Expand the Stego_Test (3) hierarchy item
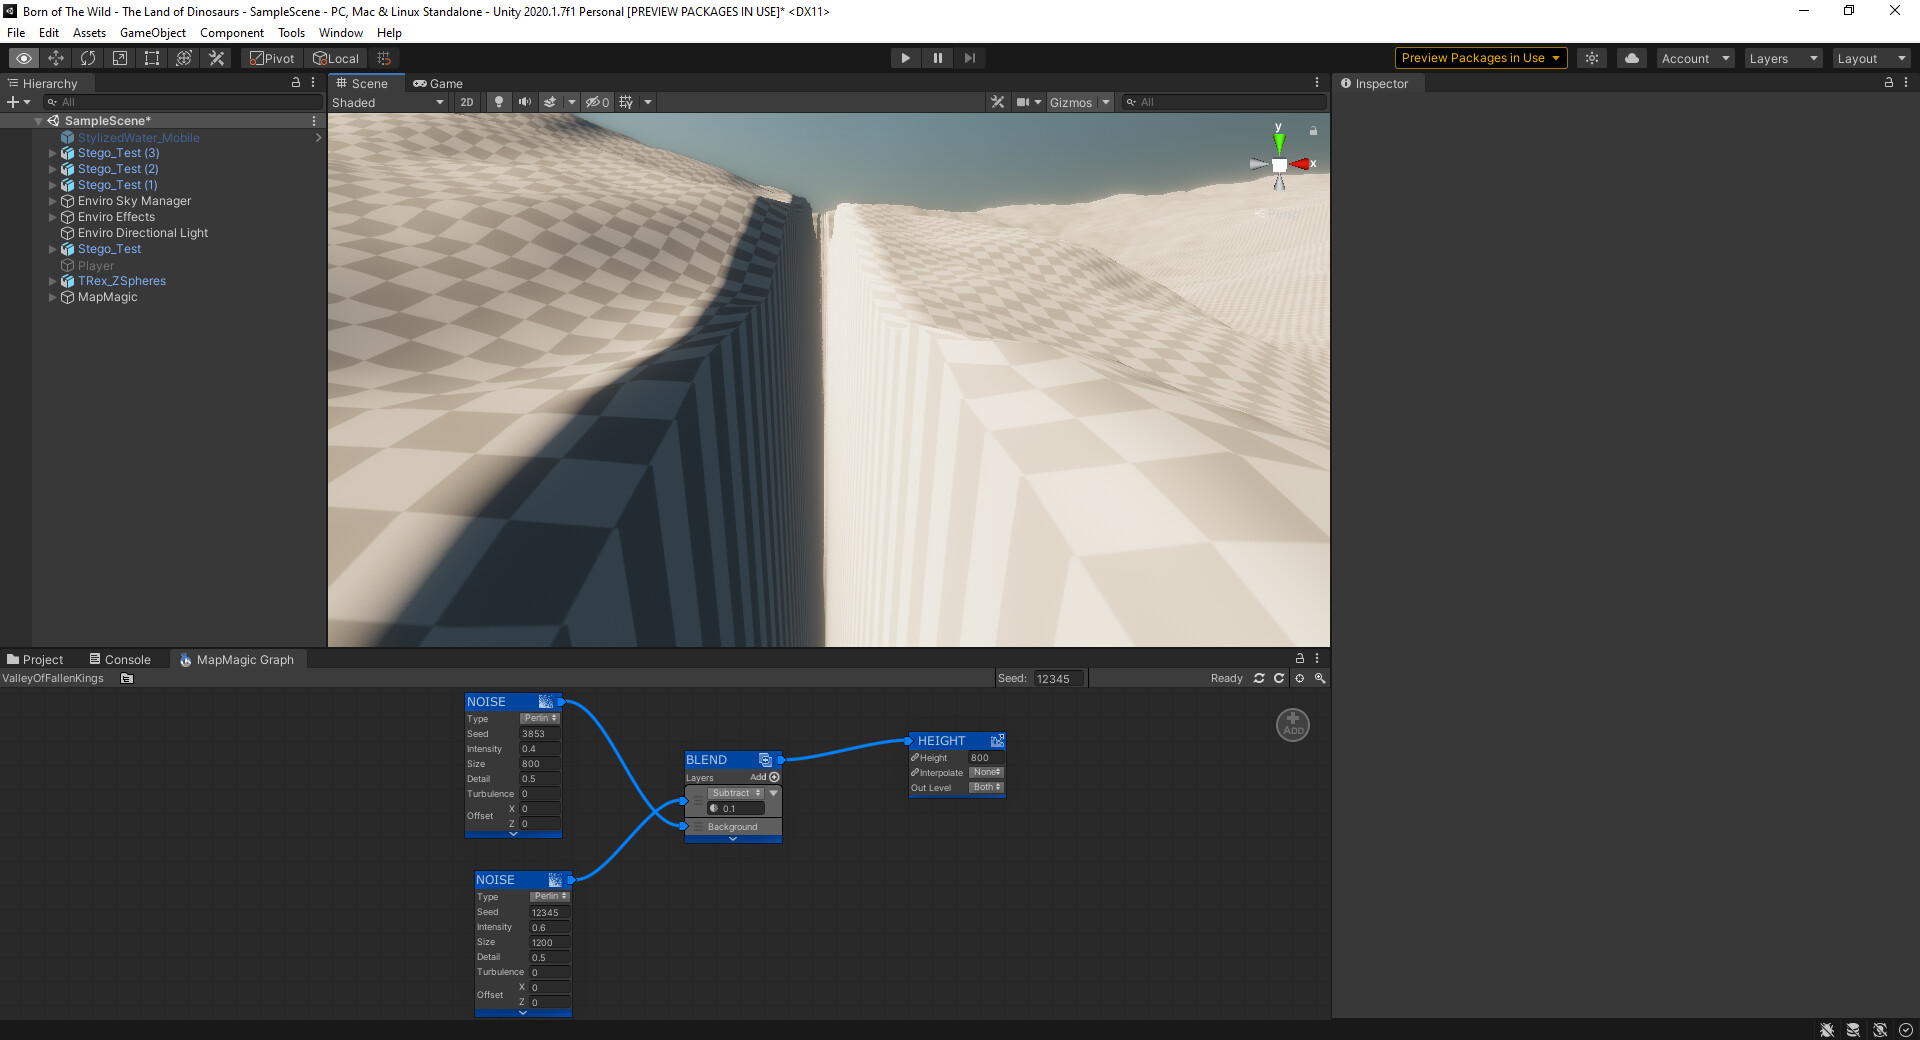 (52, 153)
